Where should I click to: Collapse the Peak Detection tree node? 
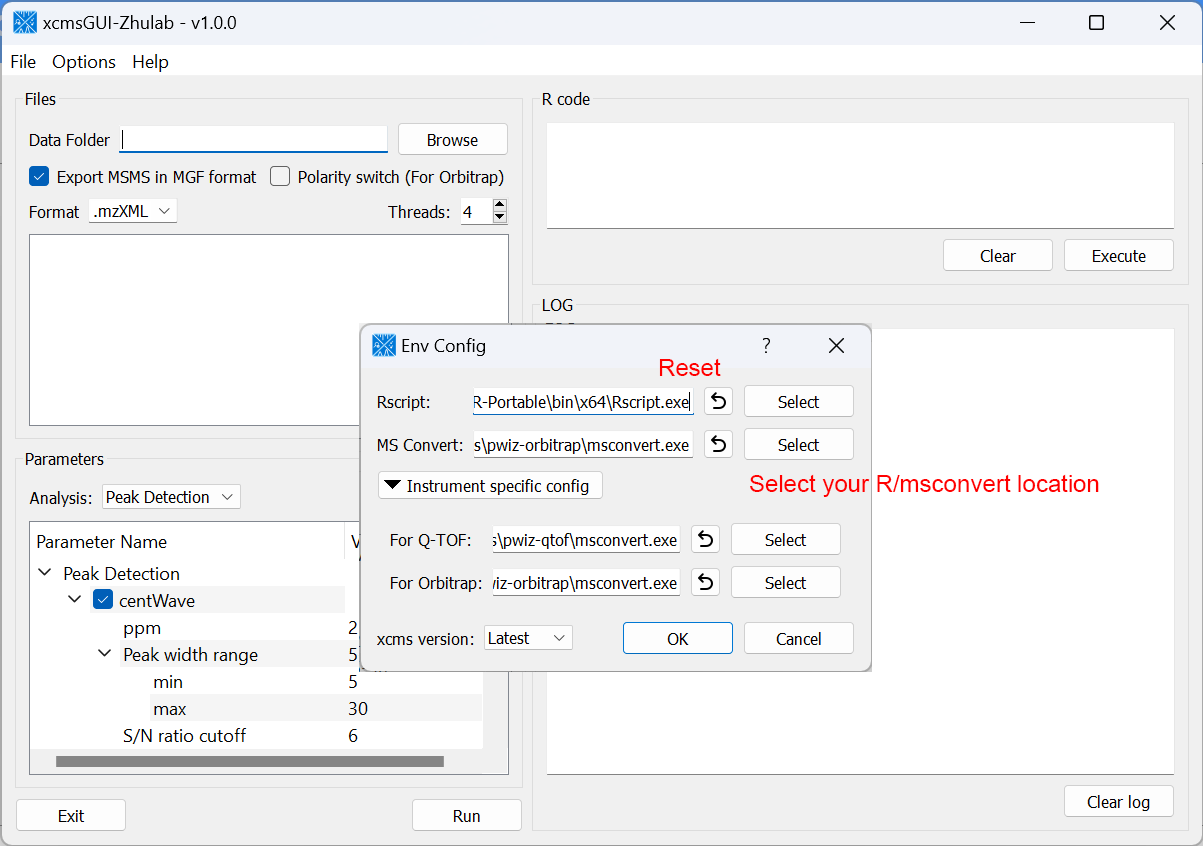click(x=44, y=574)
